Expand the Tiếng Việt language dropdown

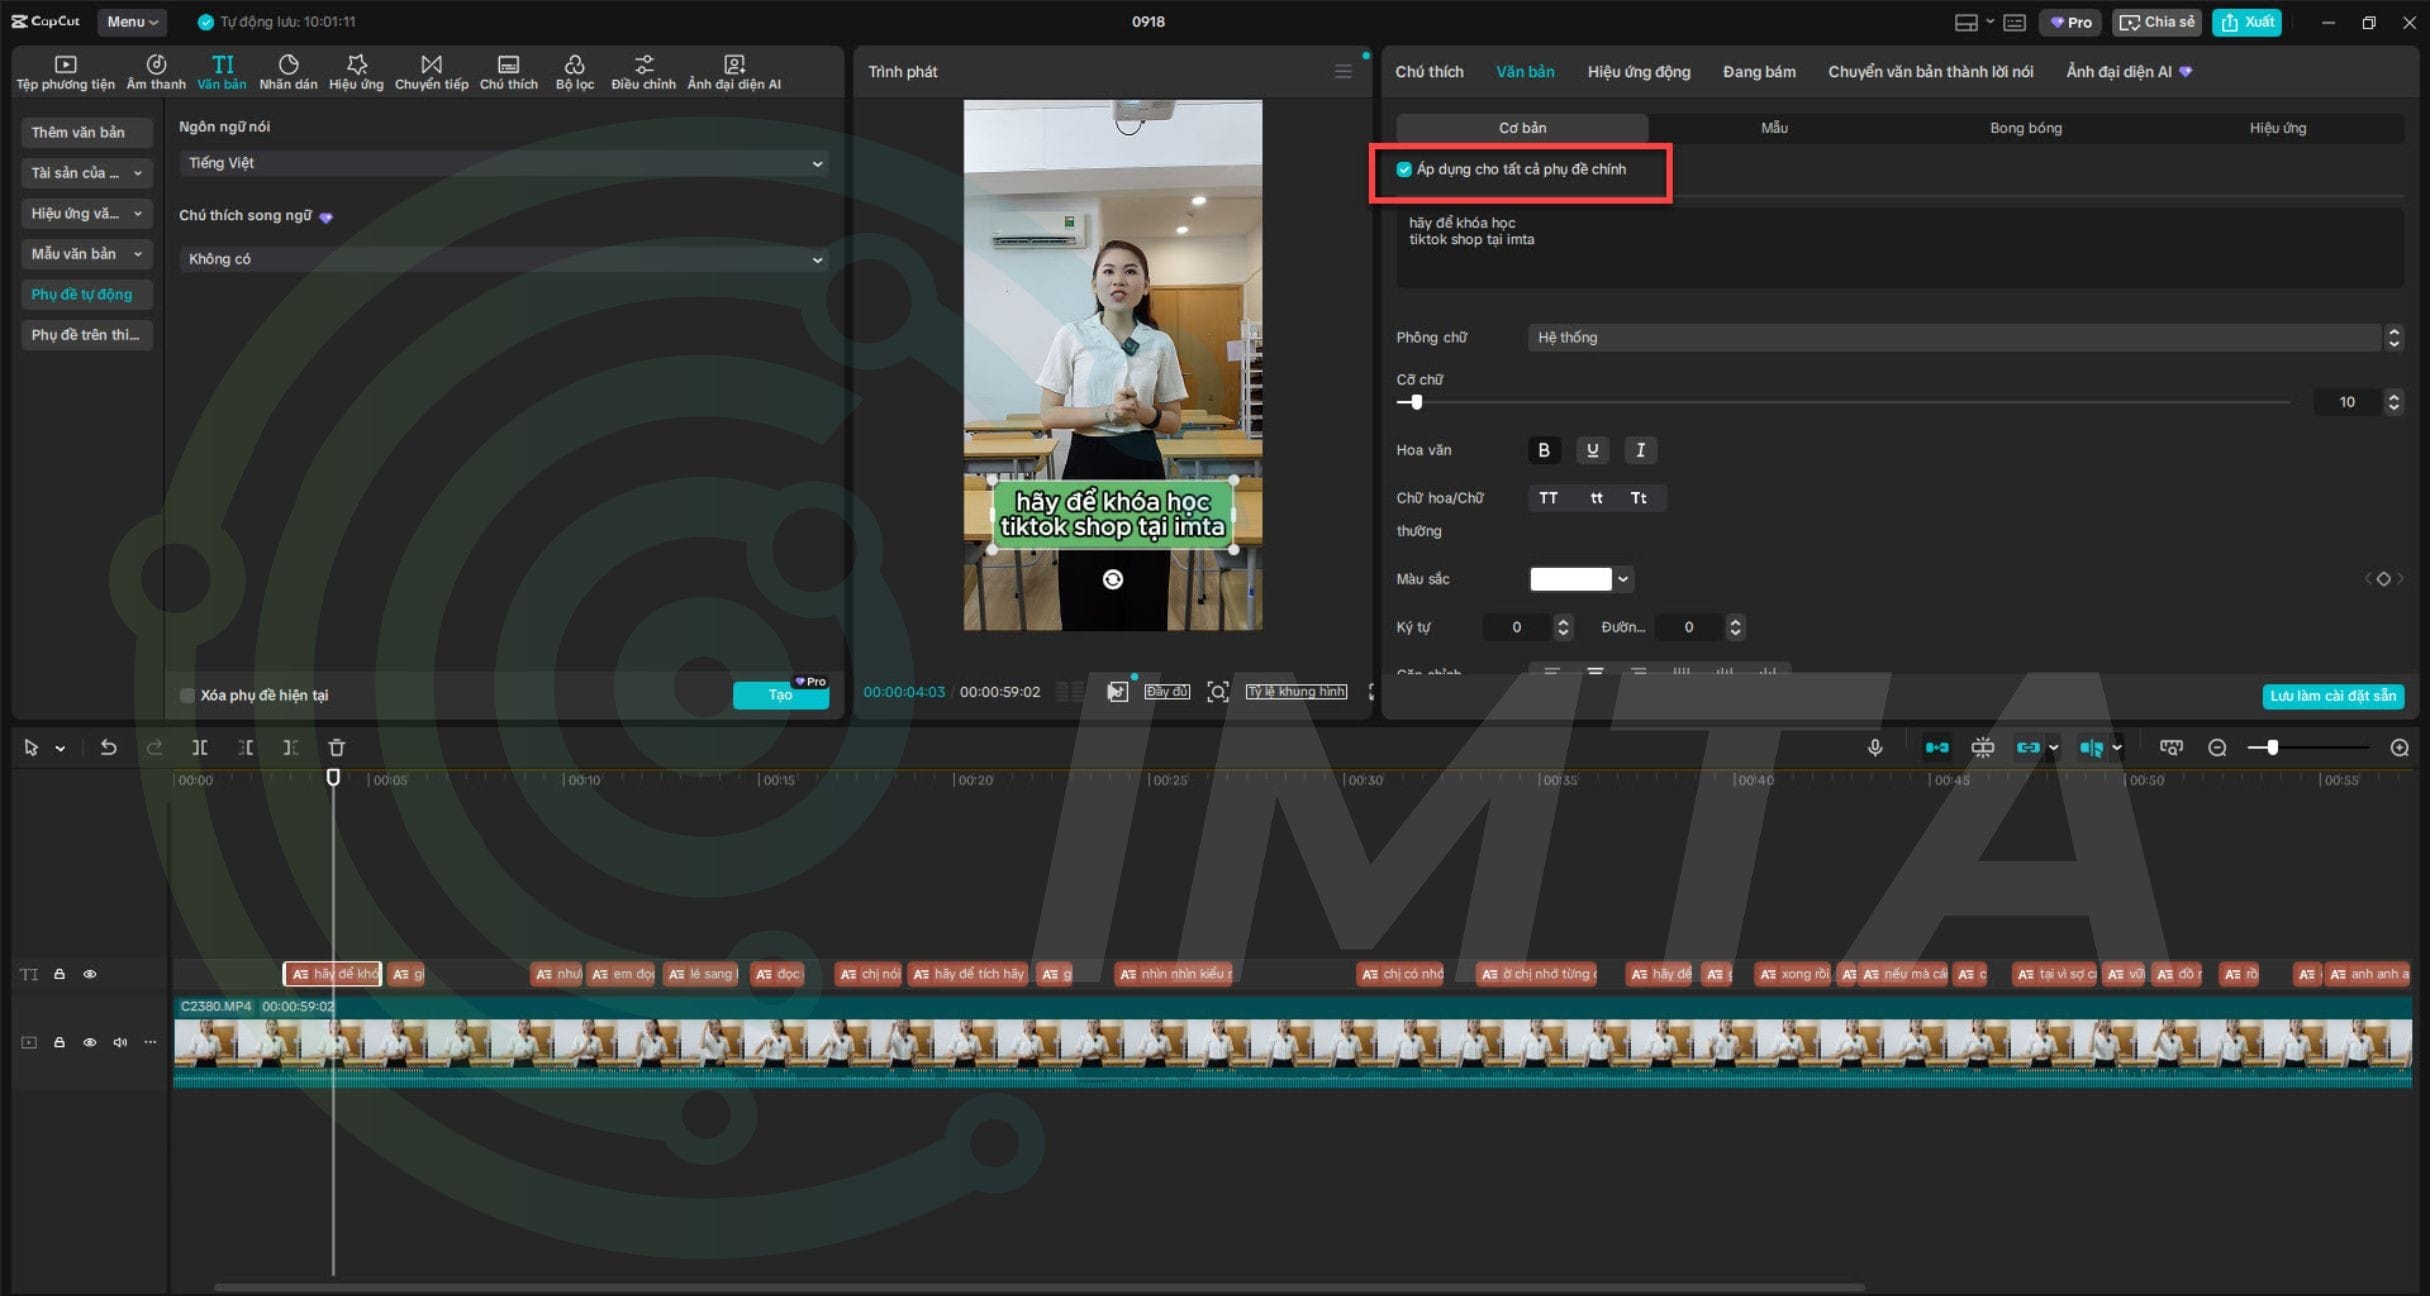pyautogui.click(x=505, y=163)
